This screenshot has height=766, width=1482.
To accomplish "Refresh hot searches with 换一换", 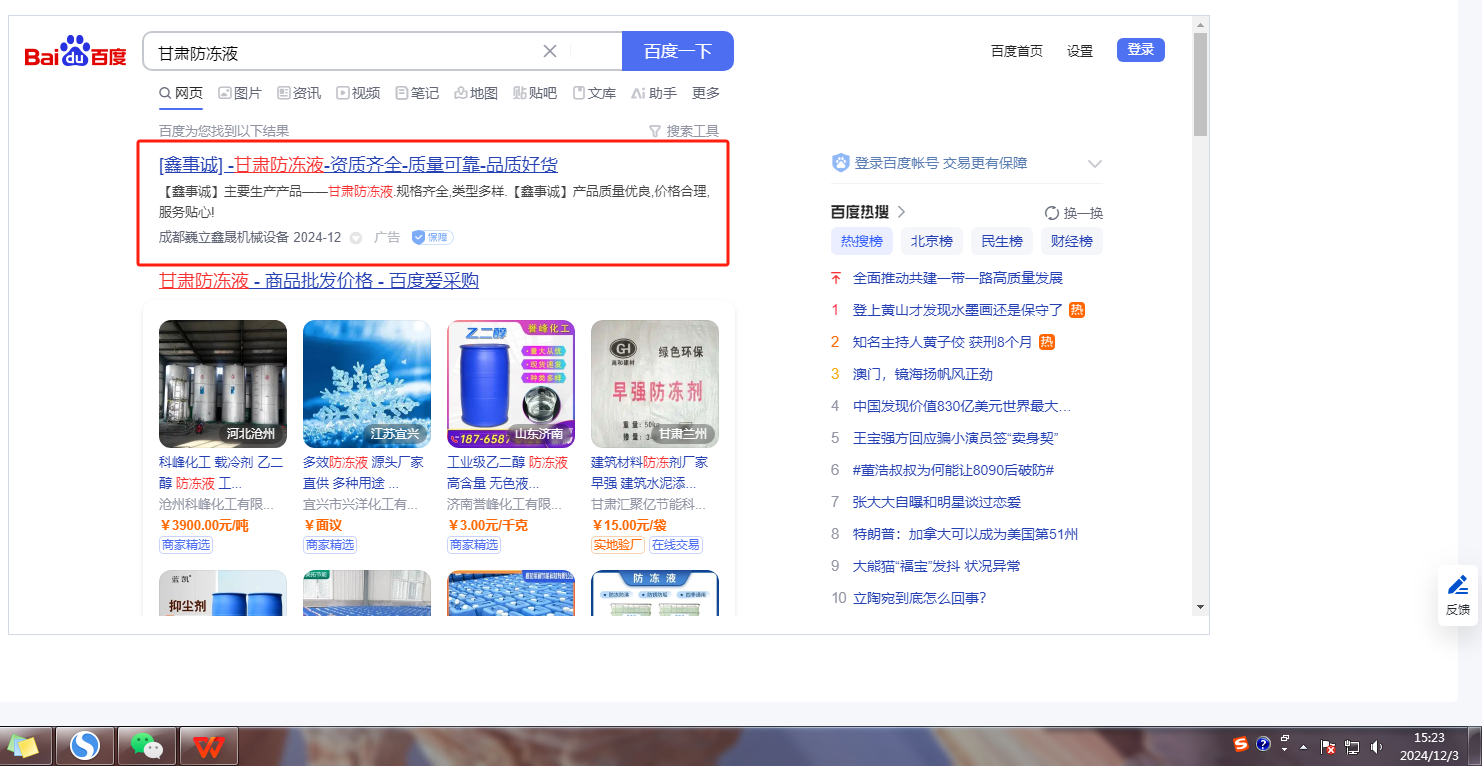I will (x=1074, y=213).
